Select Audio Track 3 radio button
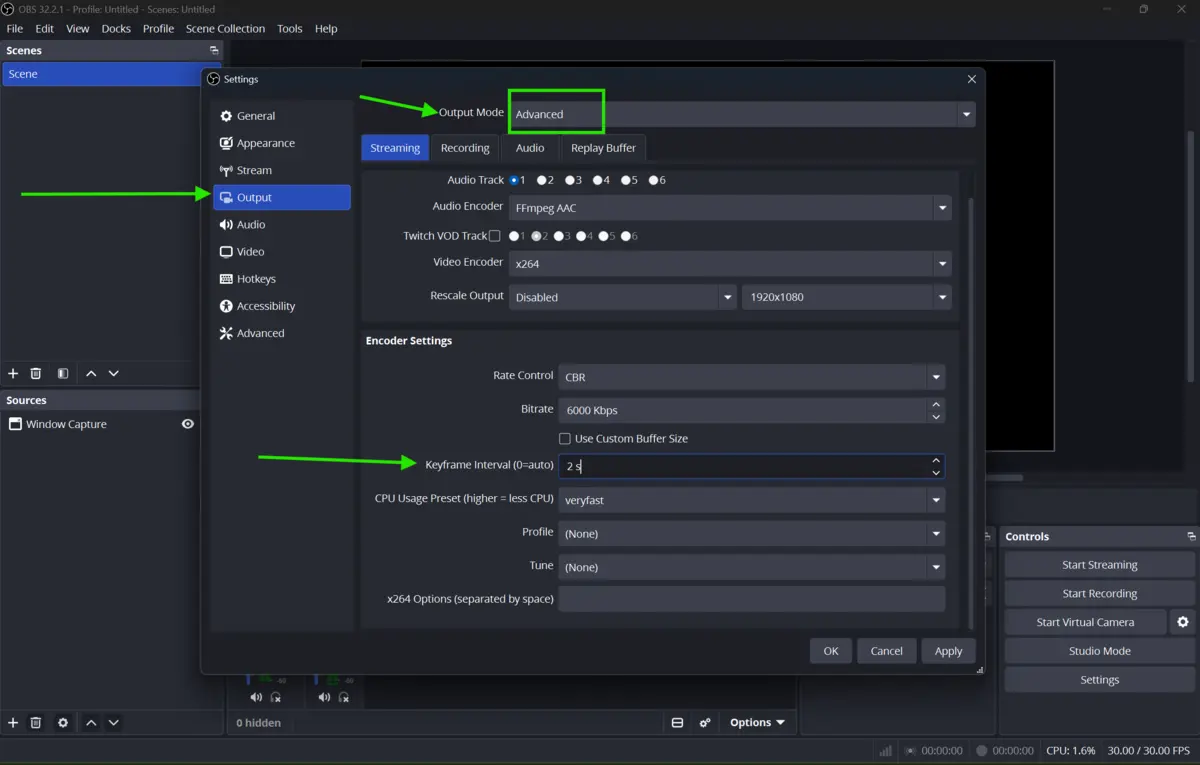The width and height of the screenshot is (1200, 765). click(x=570, y=180)
